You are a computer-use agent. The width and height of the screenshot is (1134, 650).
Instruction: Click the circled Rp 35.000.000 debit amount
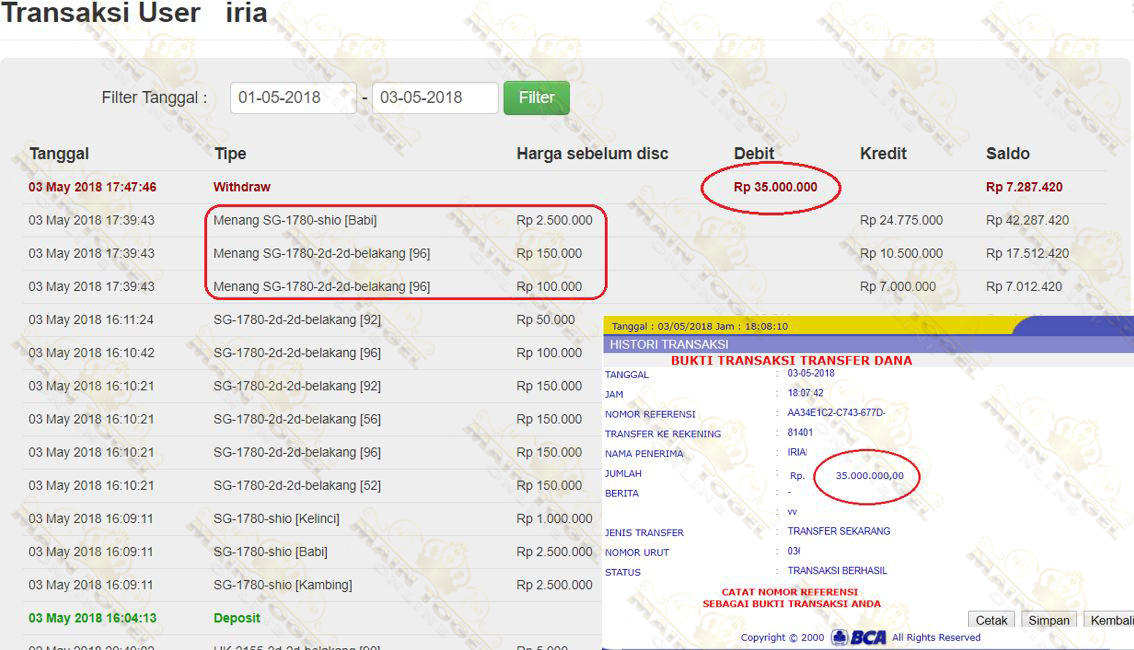pos(775,187)
